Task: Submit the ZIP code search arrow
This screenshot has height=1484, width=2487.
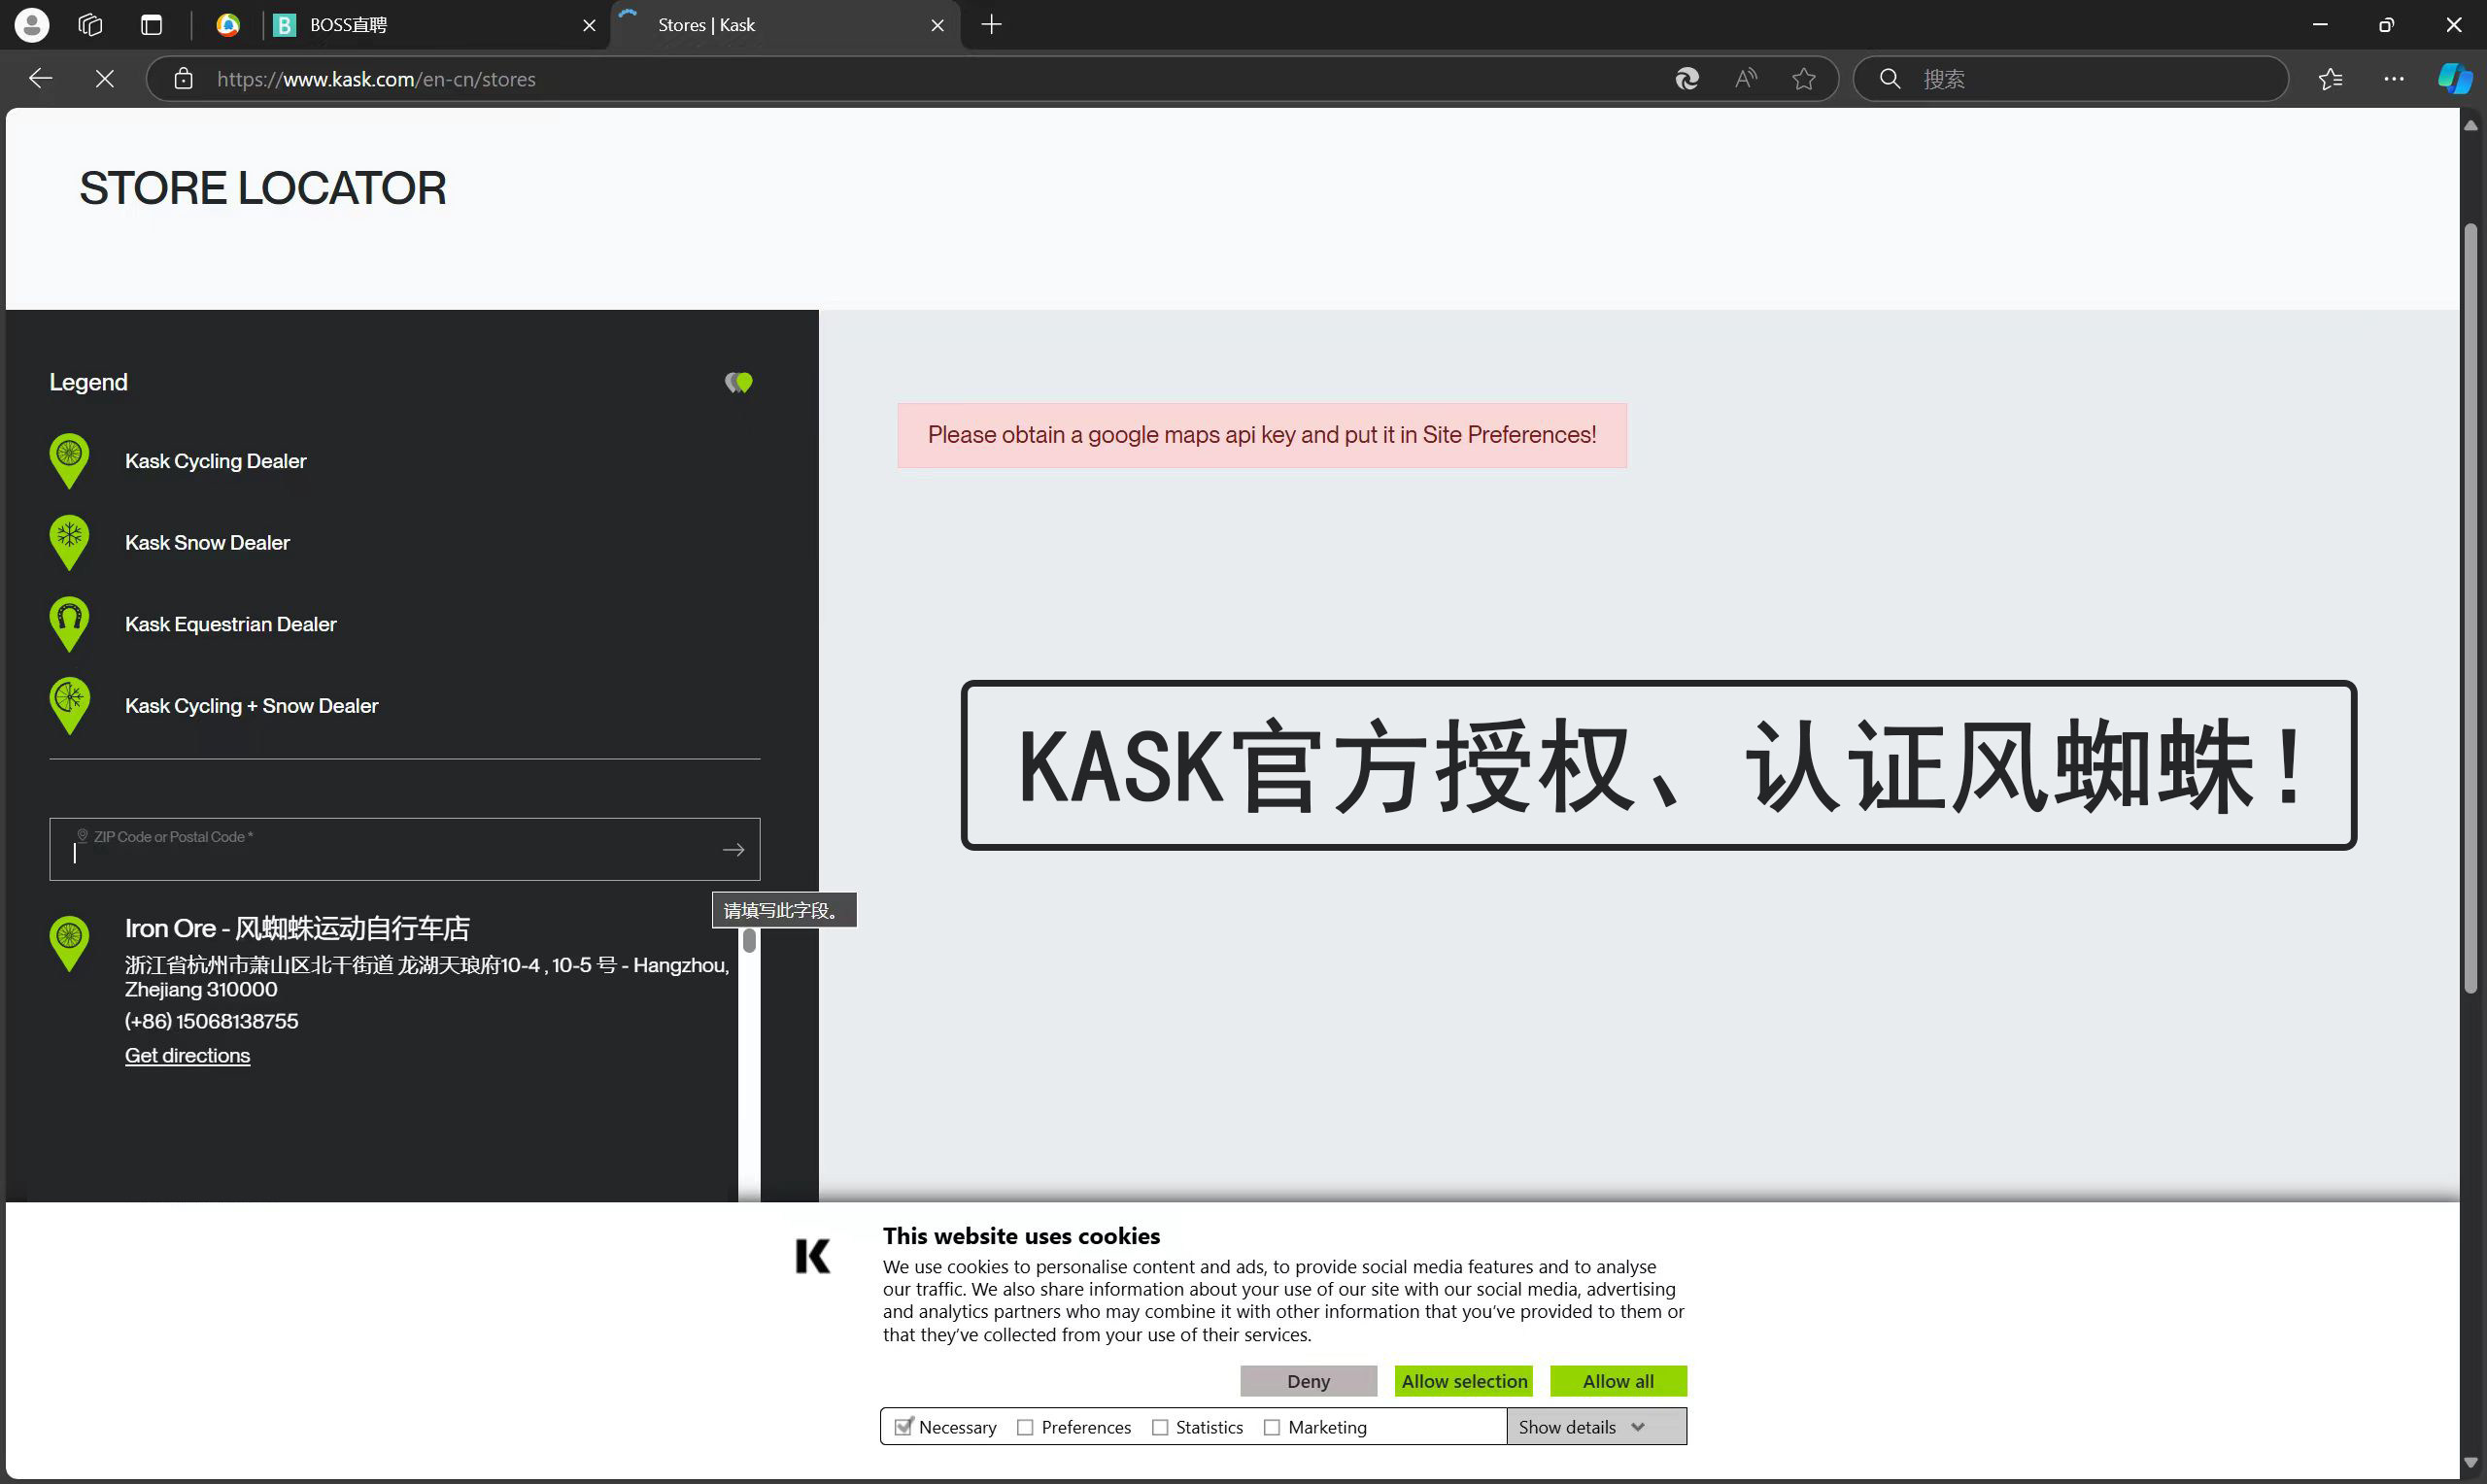Action: [x=734, y=850]
